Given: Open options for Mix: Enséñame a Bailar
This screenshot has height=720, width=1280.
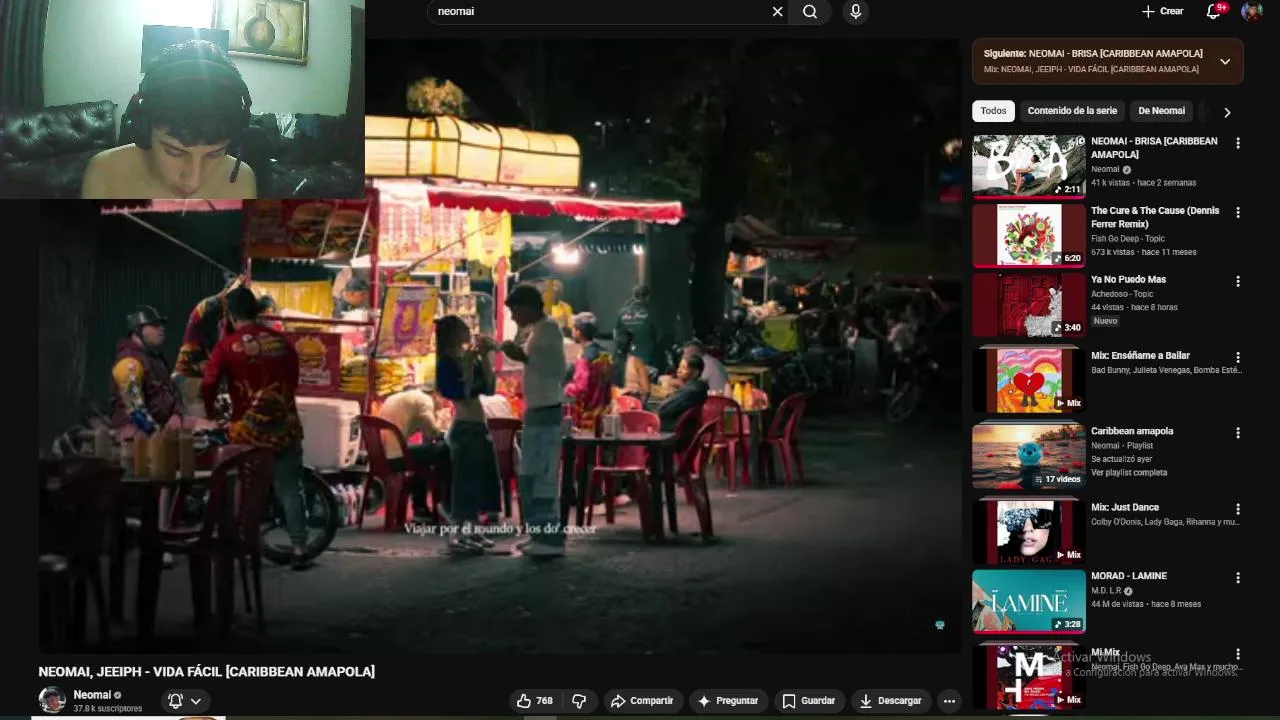Looking at the screenshot, I should click(1238, 357).
